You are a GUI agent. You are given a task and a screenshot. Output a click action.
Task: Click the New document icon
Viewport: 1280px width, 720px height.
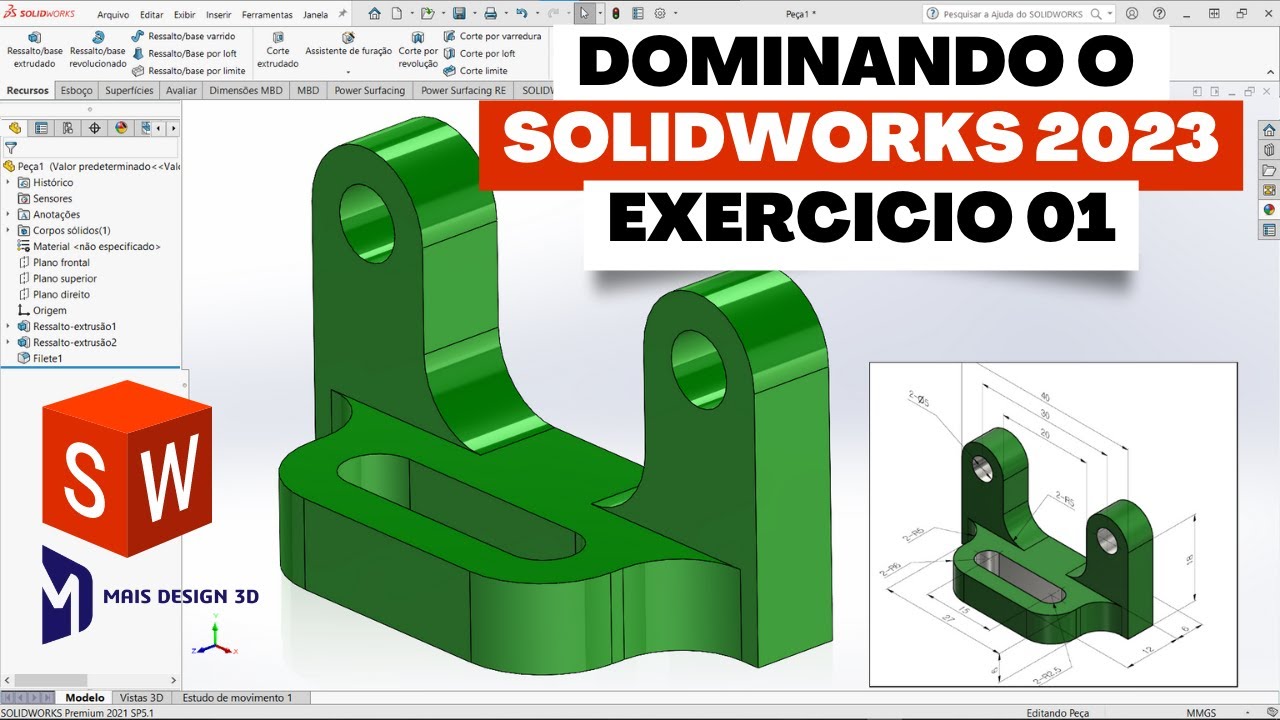397,14
